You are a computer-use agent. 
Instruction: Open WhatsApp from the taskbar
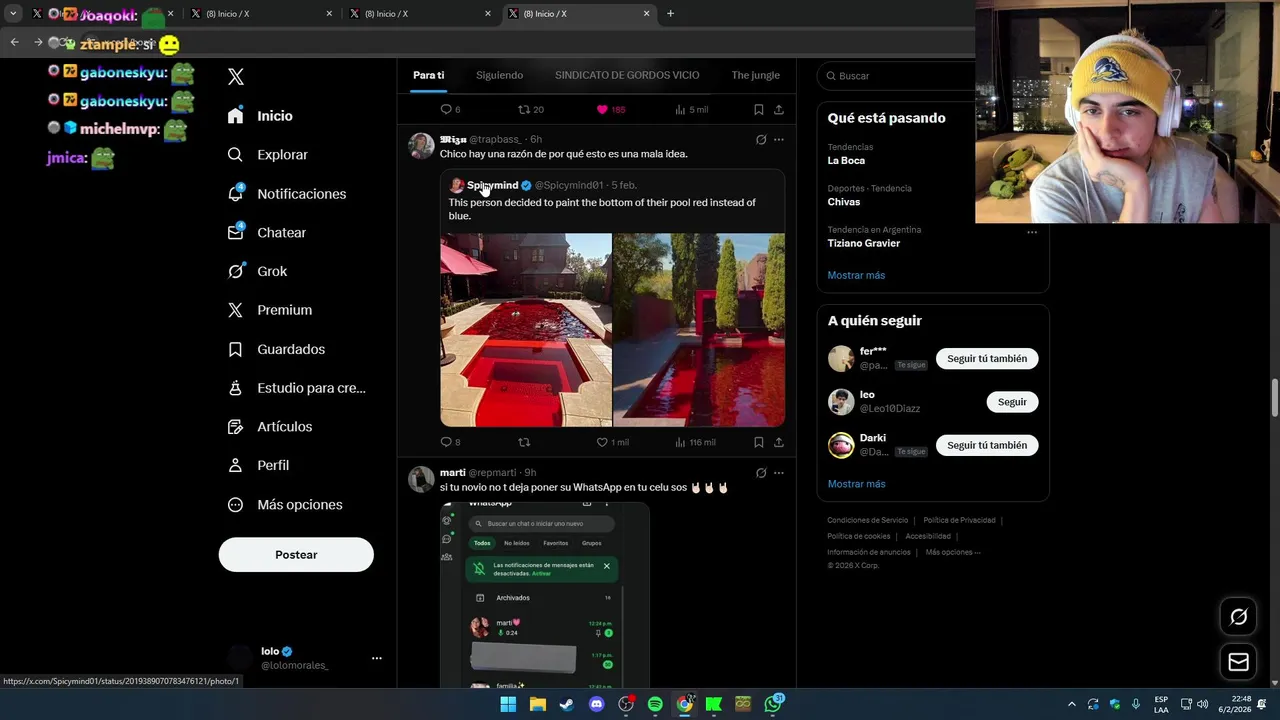(773, 704)
